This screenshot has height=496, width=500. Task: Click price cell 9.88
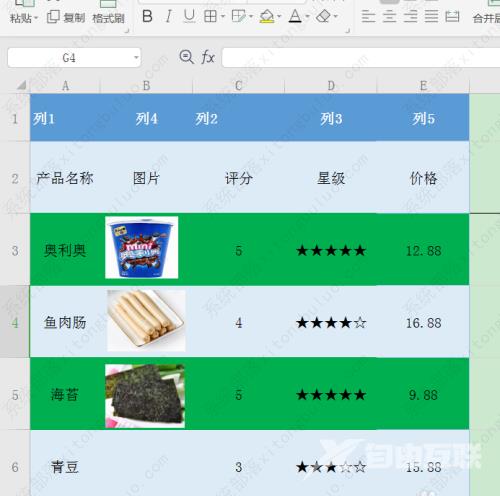click(423, 395)
